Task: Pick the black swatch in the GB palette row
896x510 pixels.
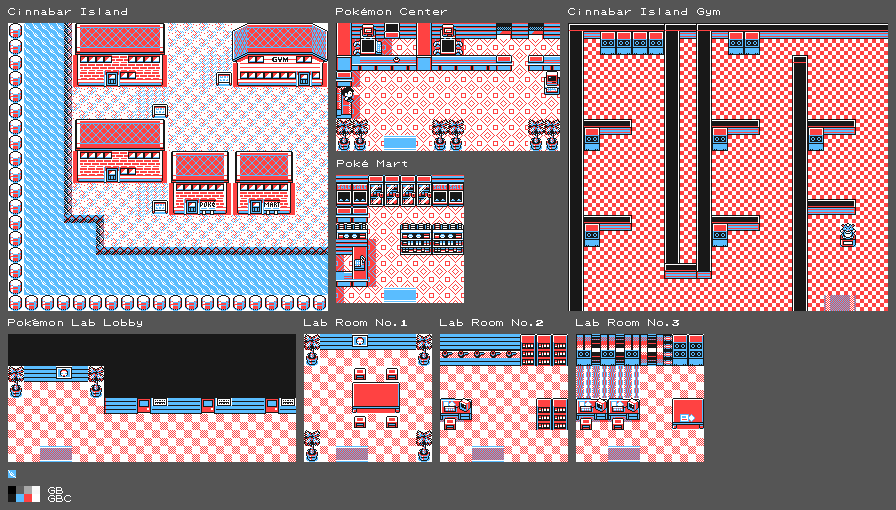Action: tap(12, 490)
